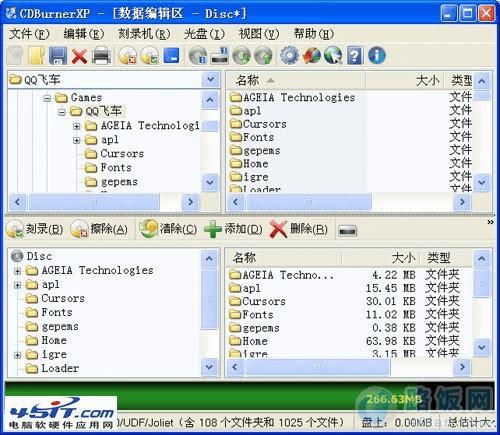Screen dimensions: 500x435
Task: Select the 4.22 MB AGEIA Techno... row
Action: point(344,275)
